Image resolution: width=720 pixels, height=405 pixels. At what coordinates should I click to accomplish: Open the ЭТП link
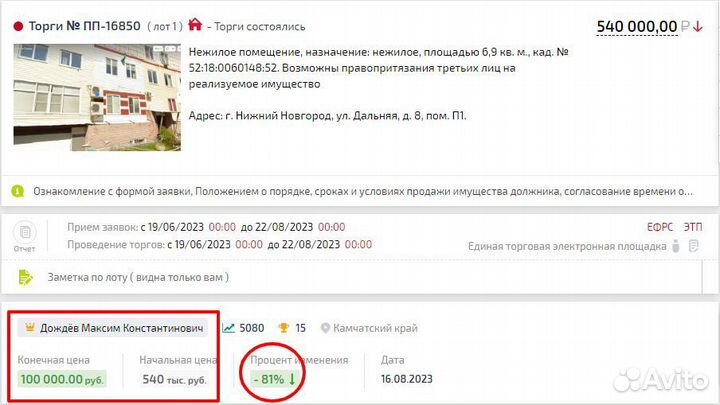pos(693,227)
